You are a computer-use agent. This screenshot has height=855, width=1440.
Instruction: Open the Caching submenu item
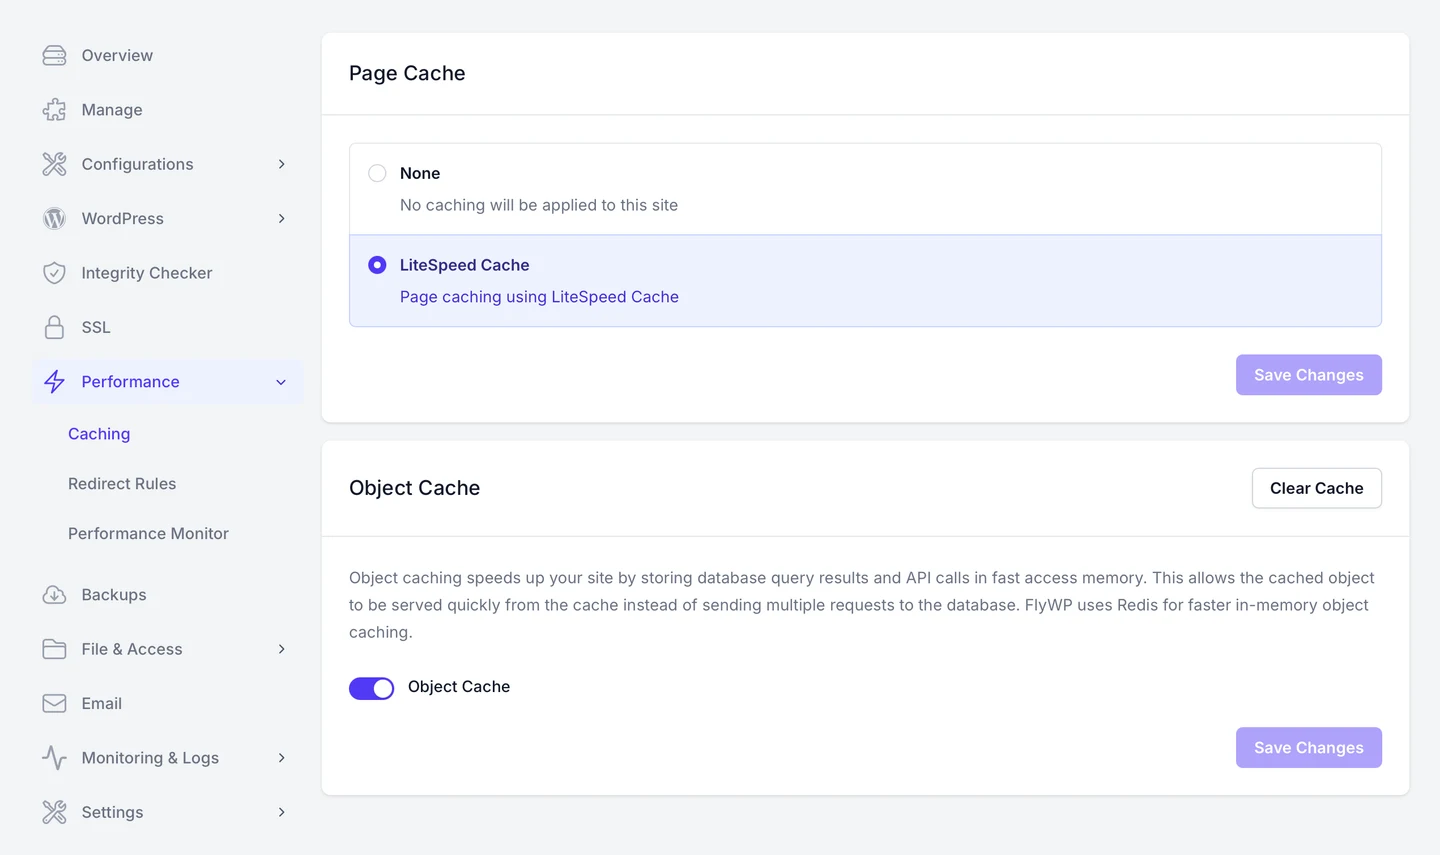coord(99,434)
